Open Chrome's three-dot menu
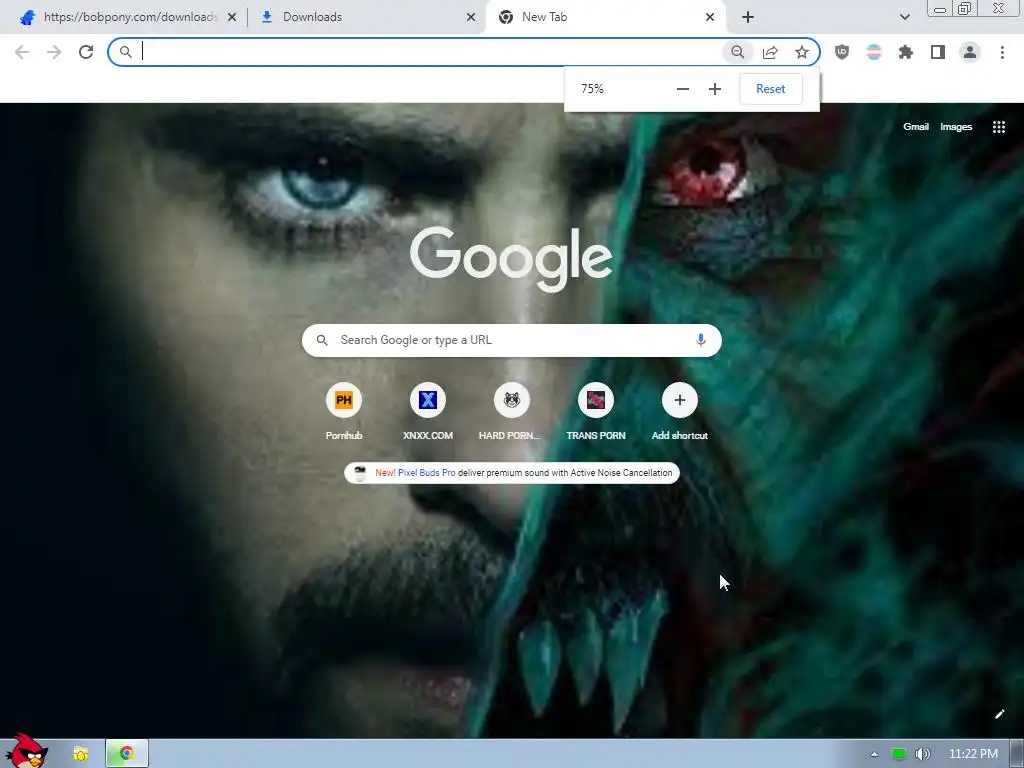The height and width of the screenshot is (768, 1024). click(x=1002, y=52)
